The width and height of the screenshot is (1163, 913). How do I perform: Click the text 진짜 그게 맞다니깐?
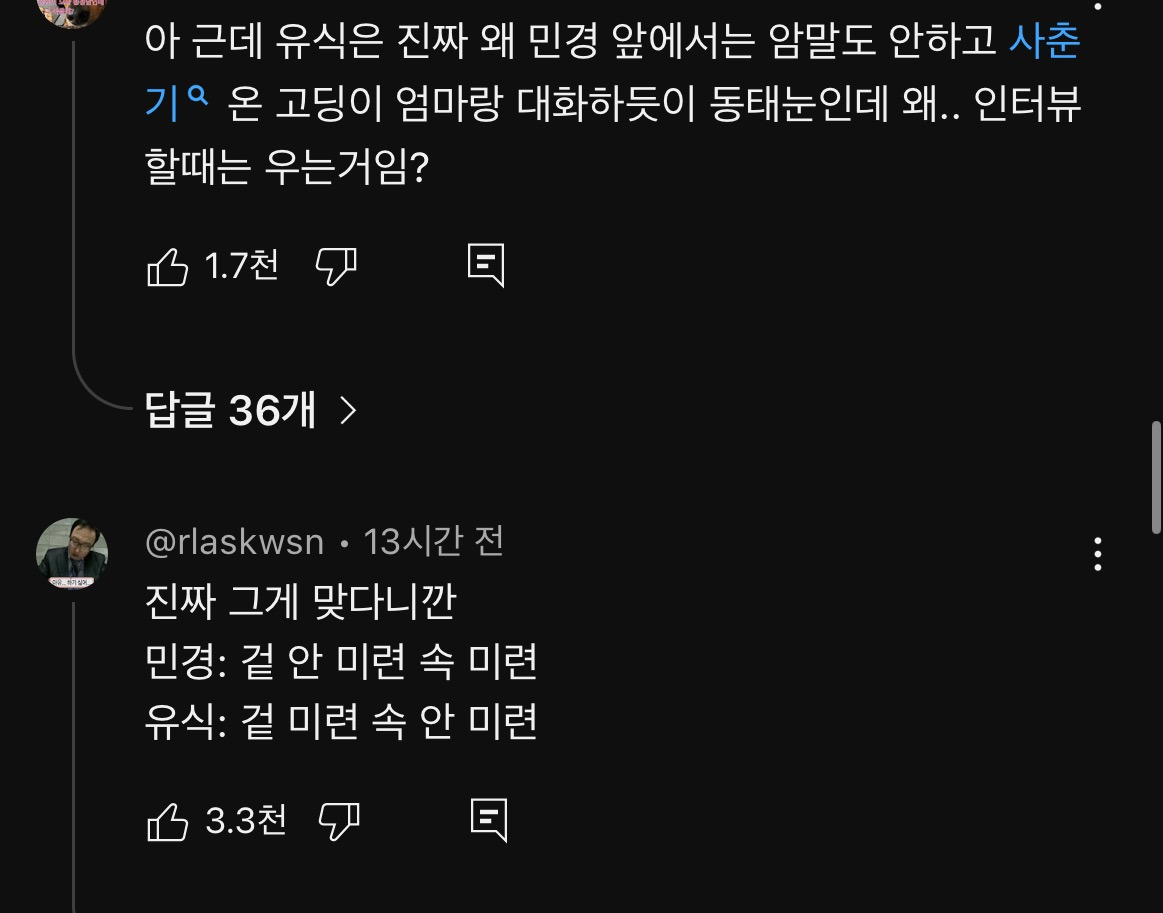300,602
